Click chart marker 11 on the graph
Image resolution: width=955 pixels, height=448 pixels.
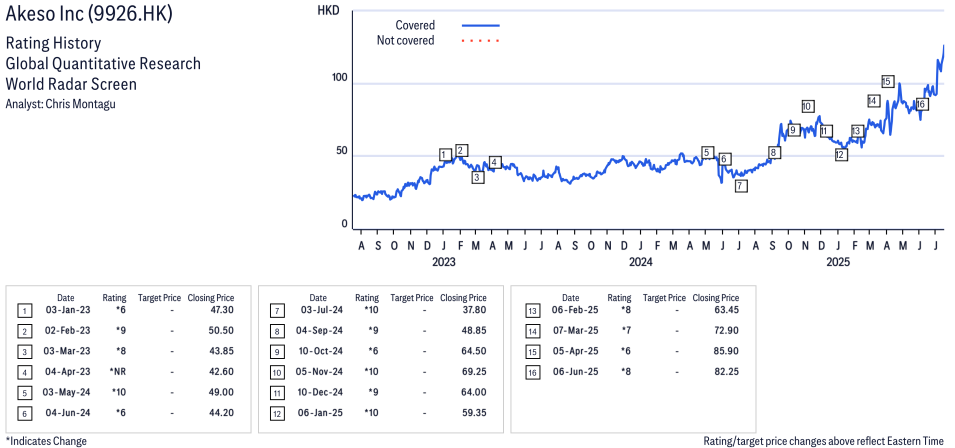(x=825, y=131)
